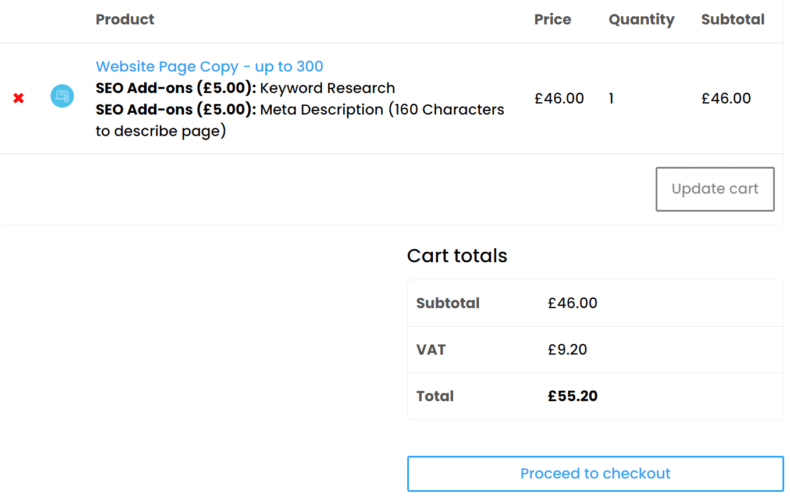790x500 pixels.
Task: Click the VAT label in Cart totals
Action: (431, 350)
